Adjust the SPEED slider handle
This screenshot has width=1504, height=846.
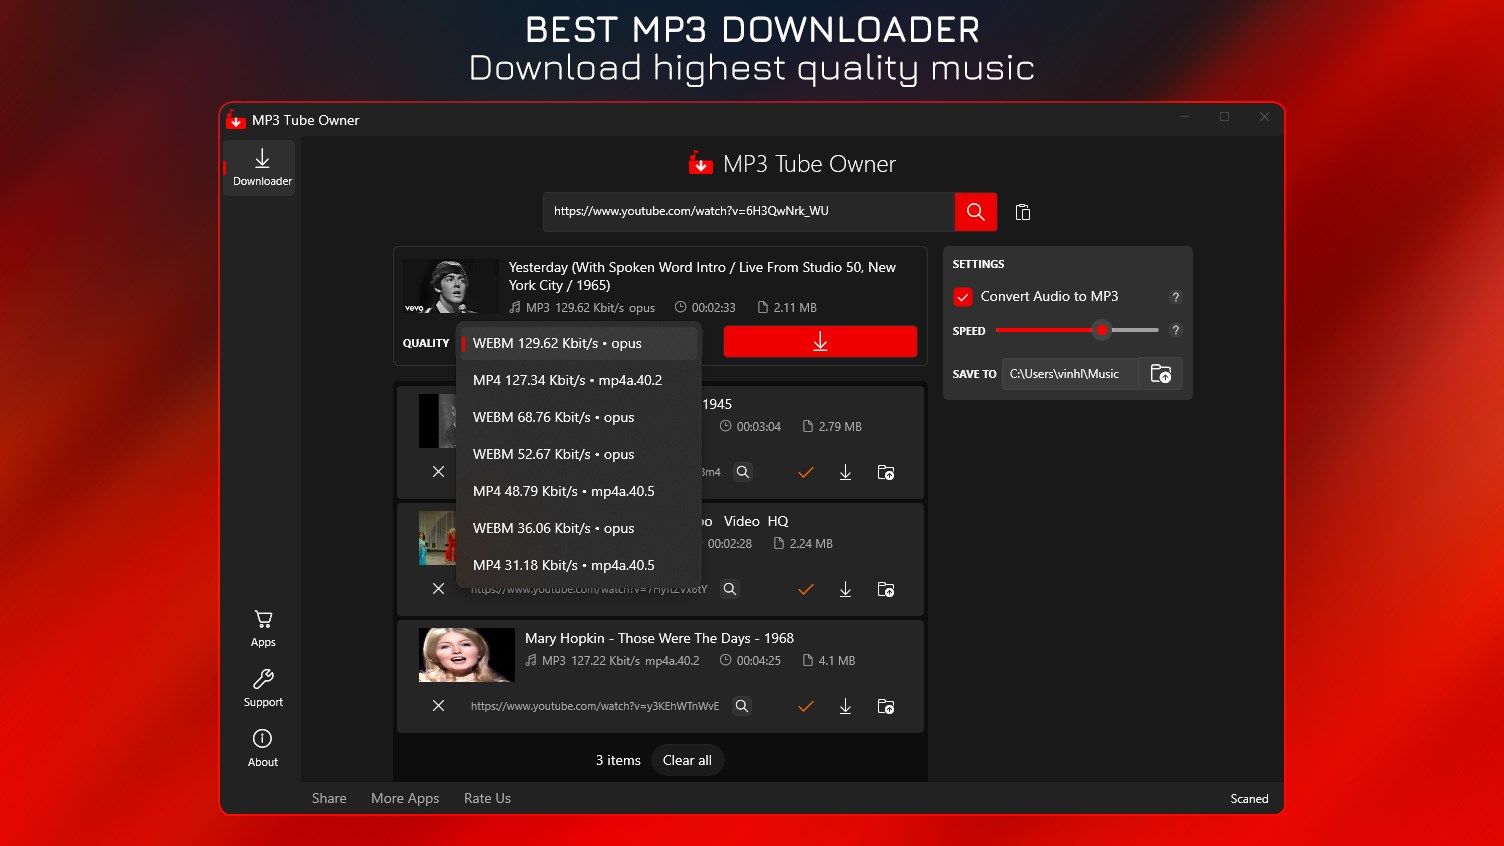point(1102,330)
